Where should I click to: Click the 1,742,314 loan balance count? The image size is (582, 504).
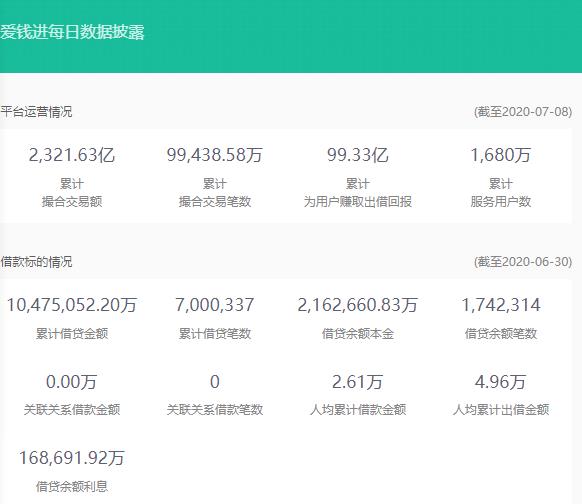point(500,305)
